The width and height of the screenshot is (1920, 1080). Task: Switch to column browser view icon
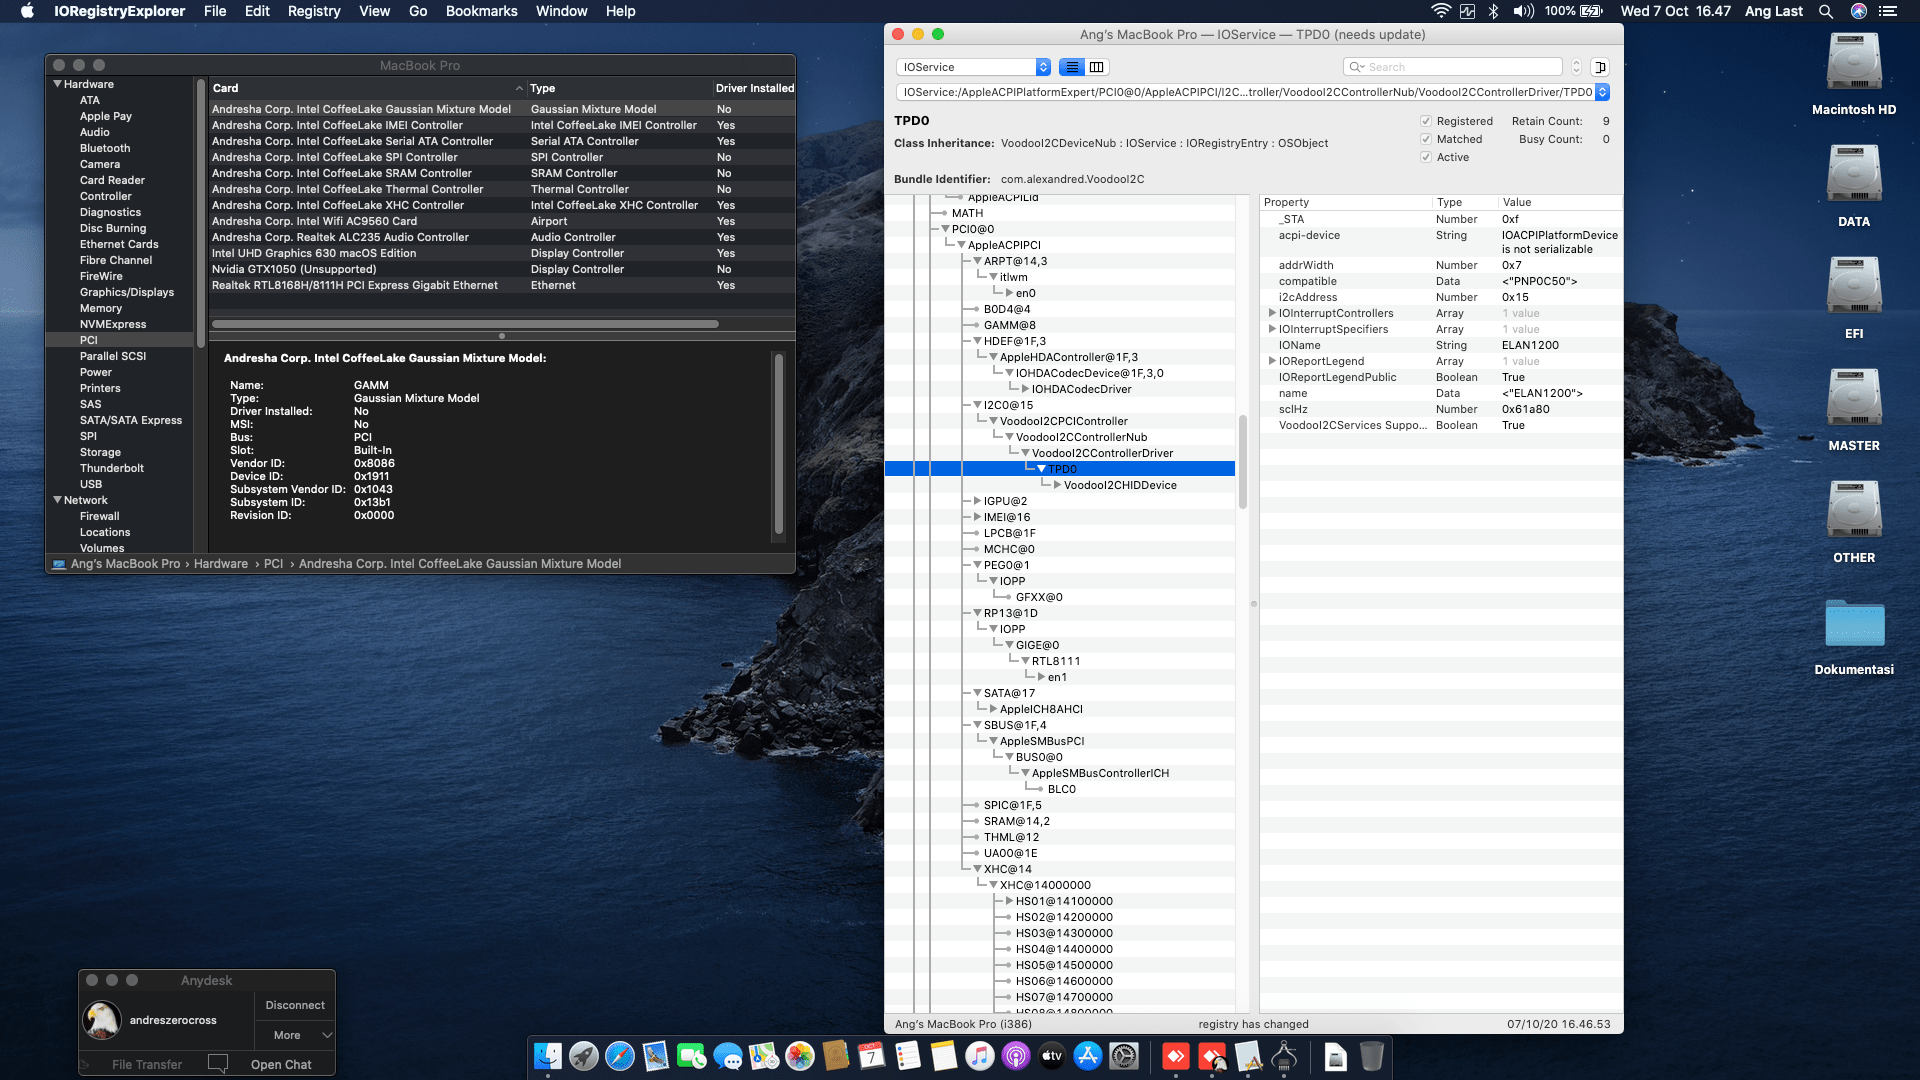(1096, 67)
